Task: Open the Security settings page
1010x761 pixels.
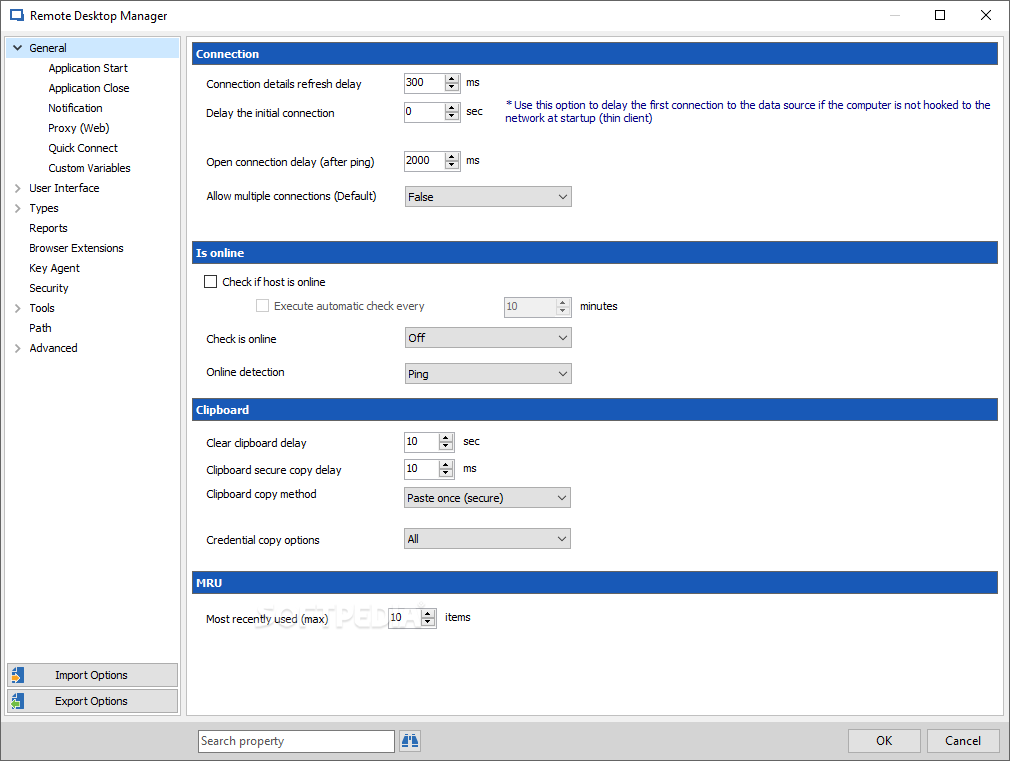Action: [x=48, y=288]
